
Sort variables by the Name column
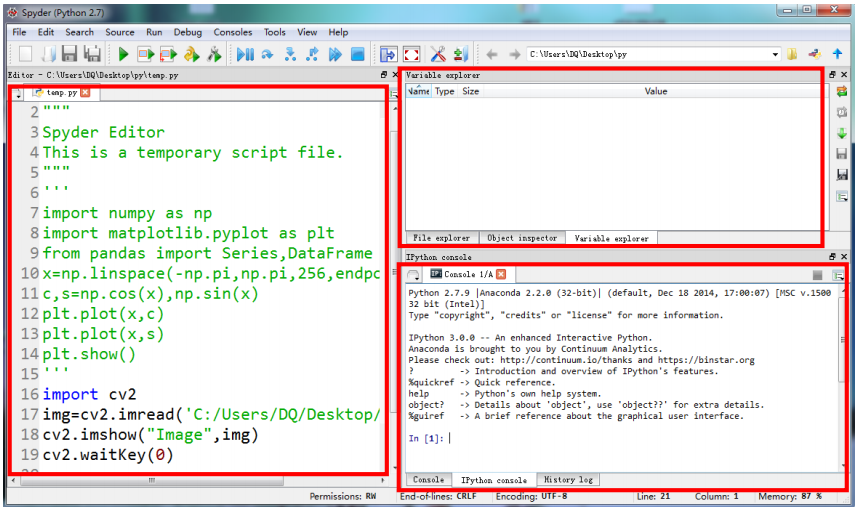pos(419,91)
